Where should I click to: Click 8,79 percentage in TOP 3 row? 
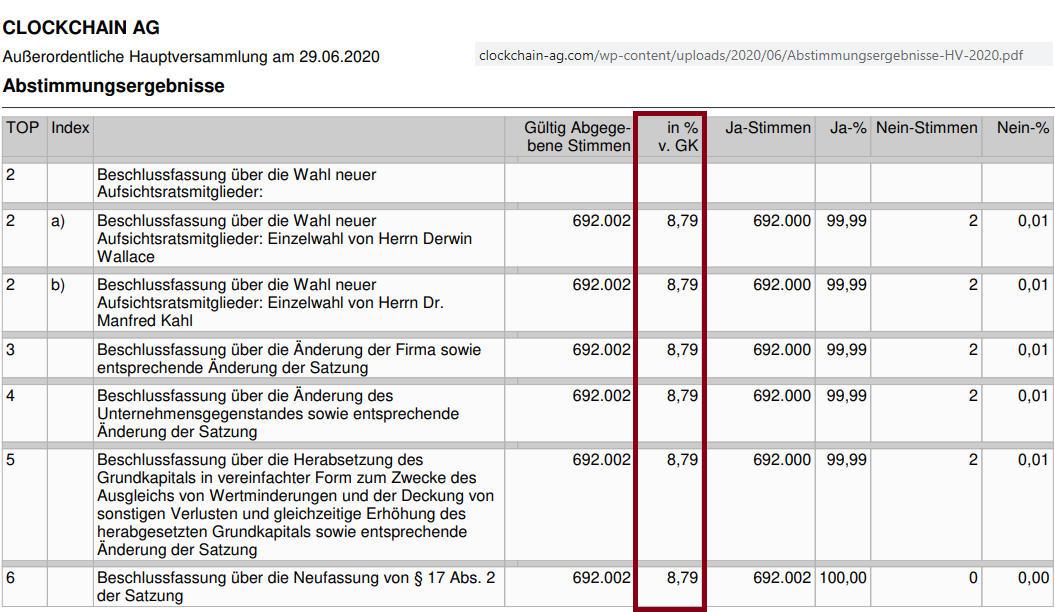(682, 350)
